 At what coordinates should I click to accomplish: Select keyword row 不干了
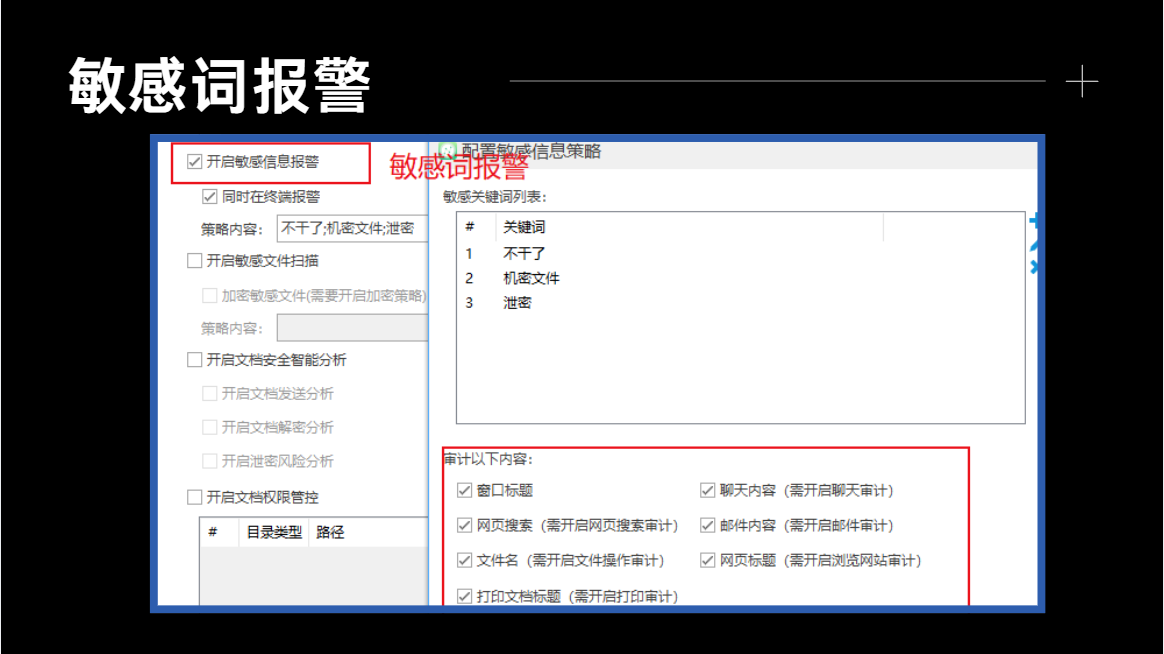click(x=740, y=254)
